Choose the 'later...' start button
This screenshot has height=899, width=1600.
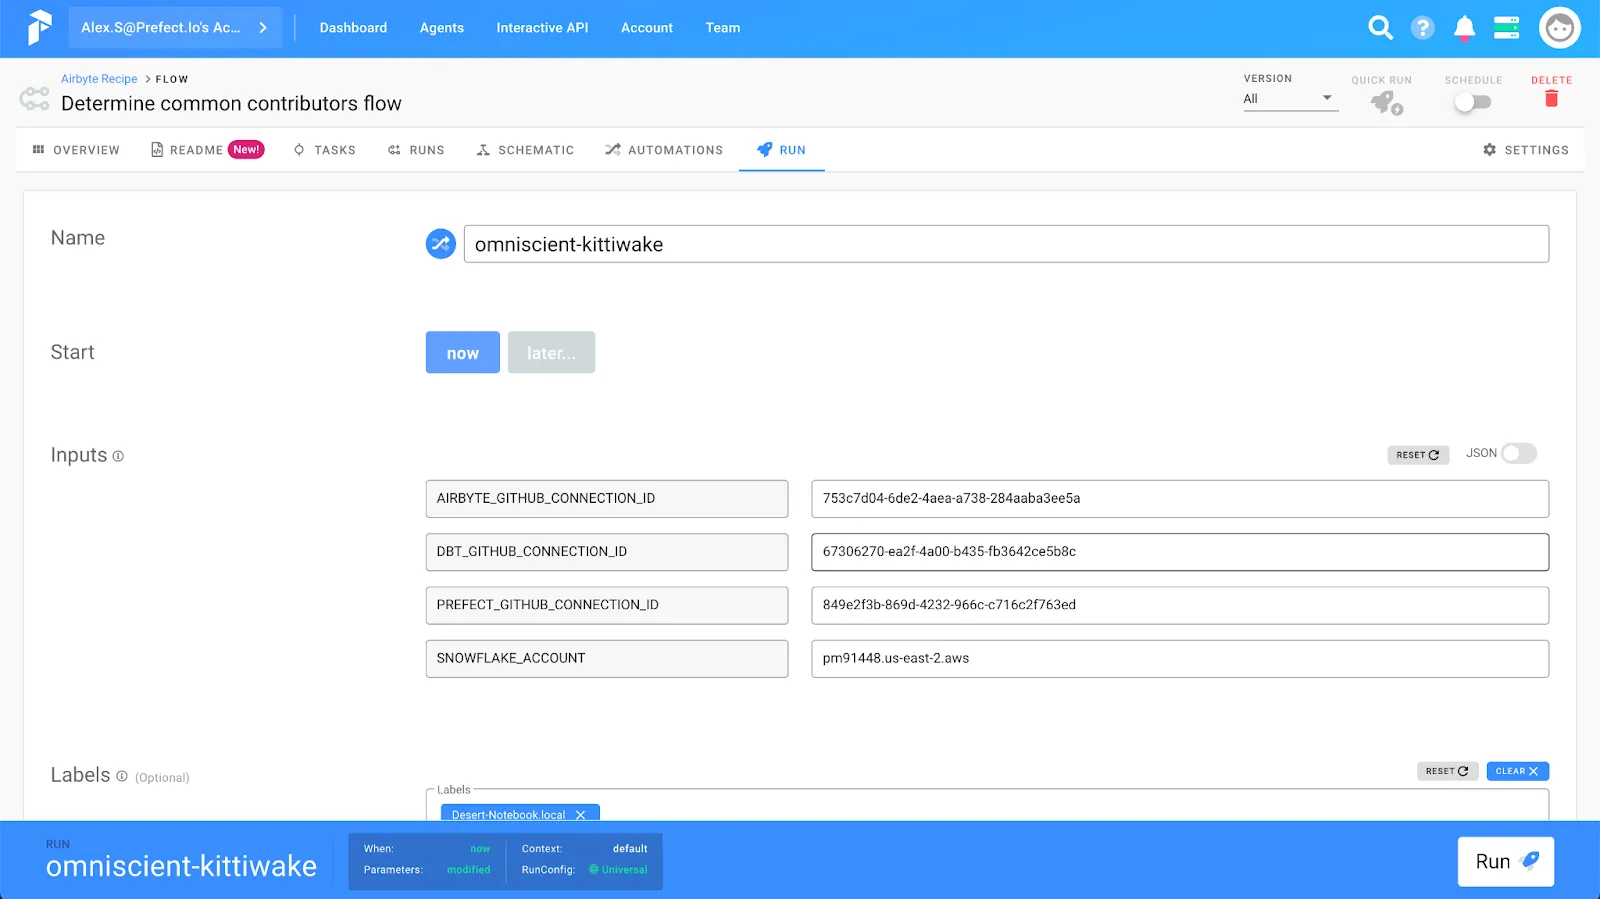click(x=551, y=352)
